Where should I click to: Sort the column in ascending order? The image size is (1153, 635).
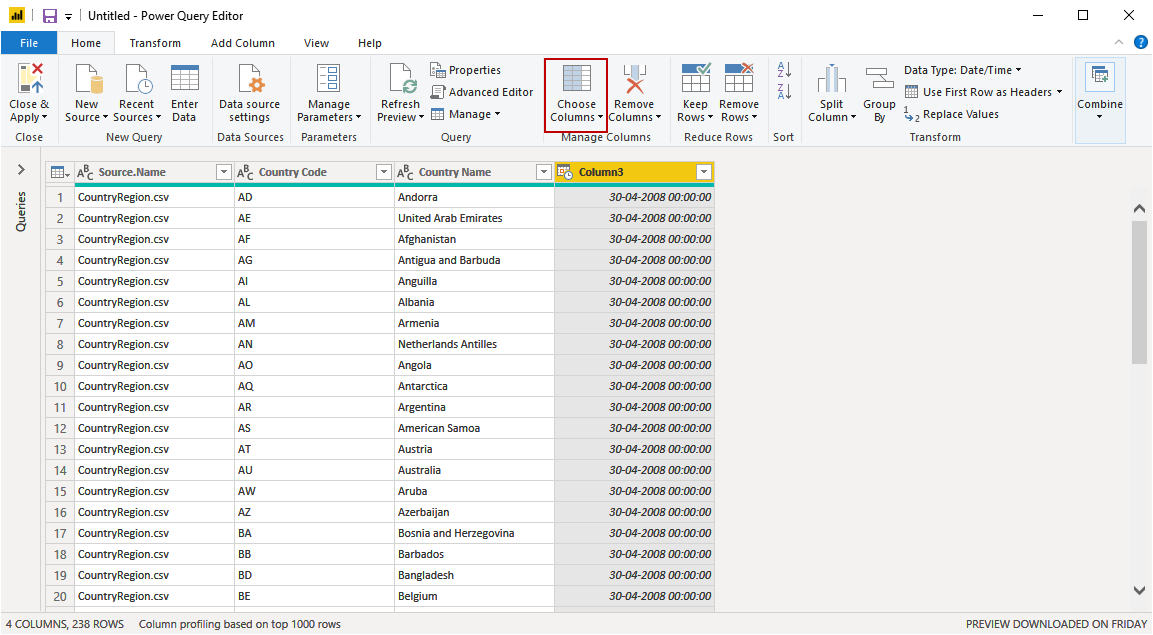coord(784,70)
